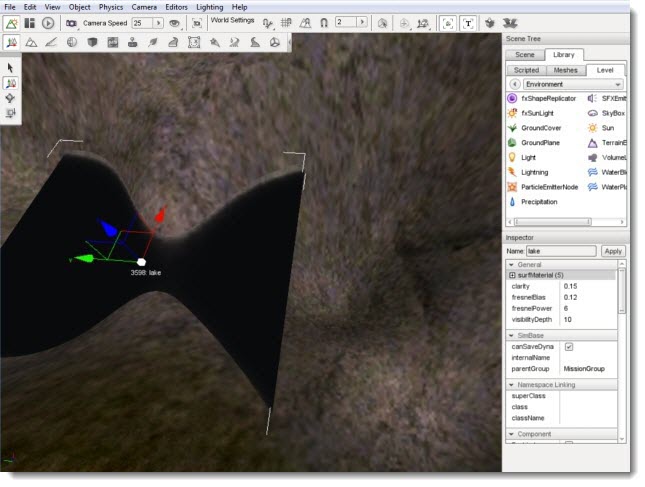
Task: Select the Decal Road Editor tool
Action: point(255,42)
